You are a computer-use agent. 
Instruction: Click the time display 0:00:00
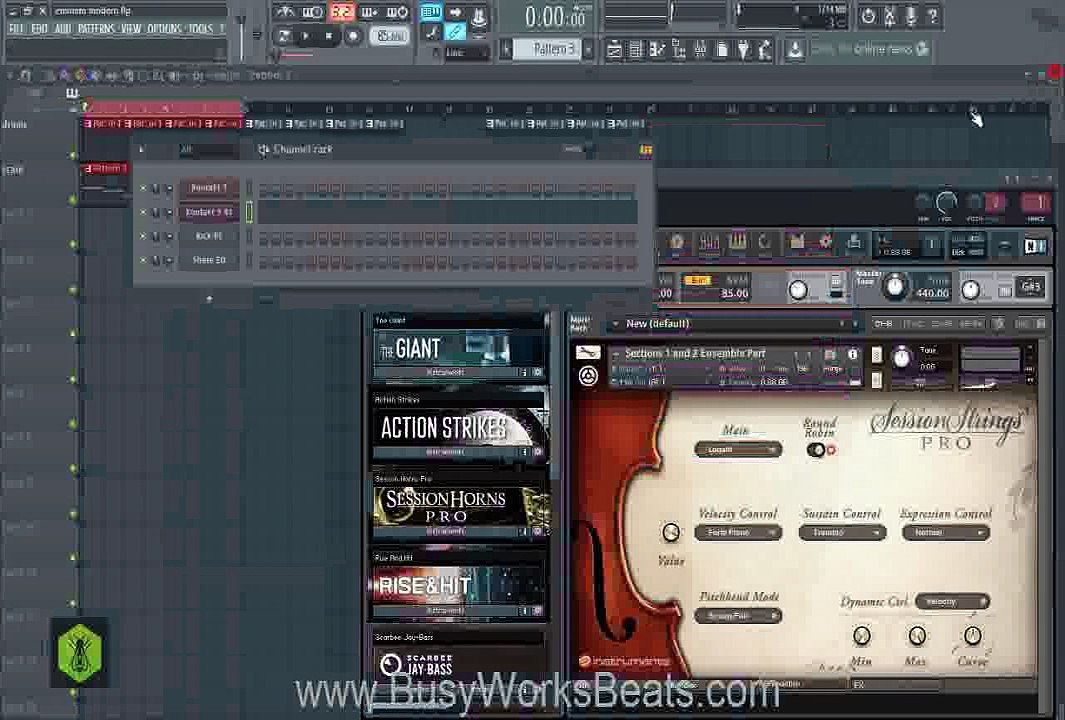coord(555,16)
